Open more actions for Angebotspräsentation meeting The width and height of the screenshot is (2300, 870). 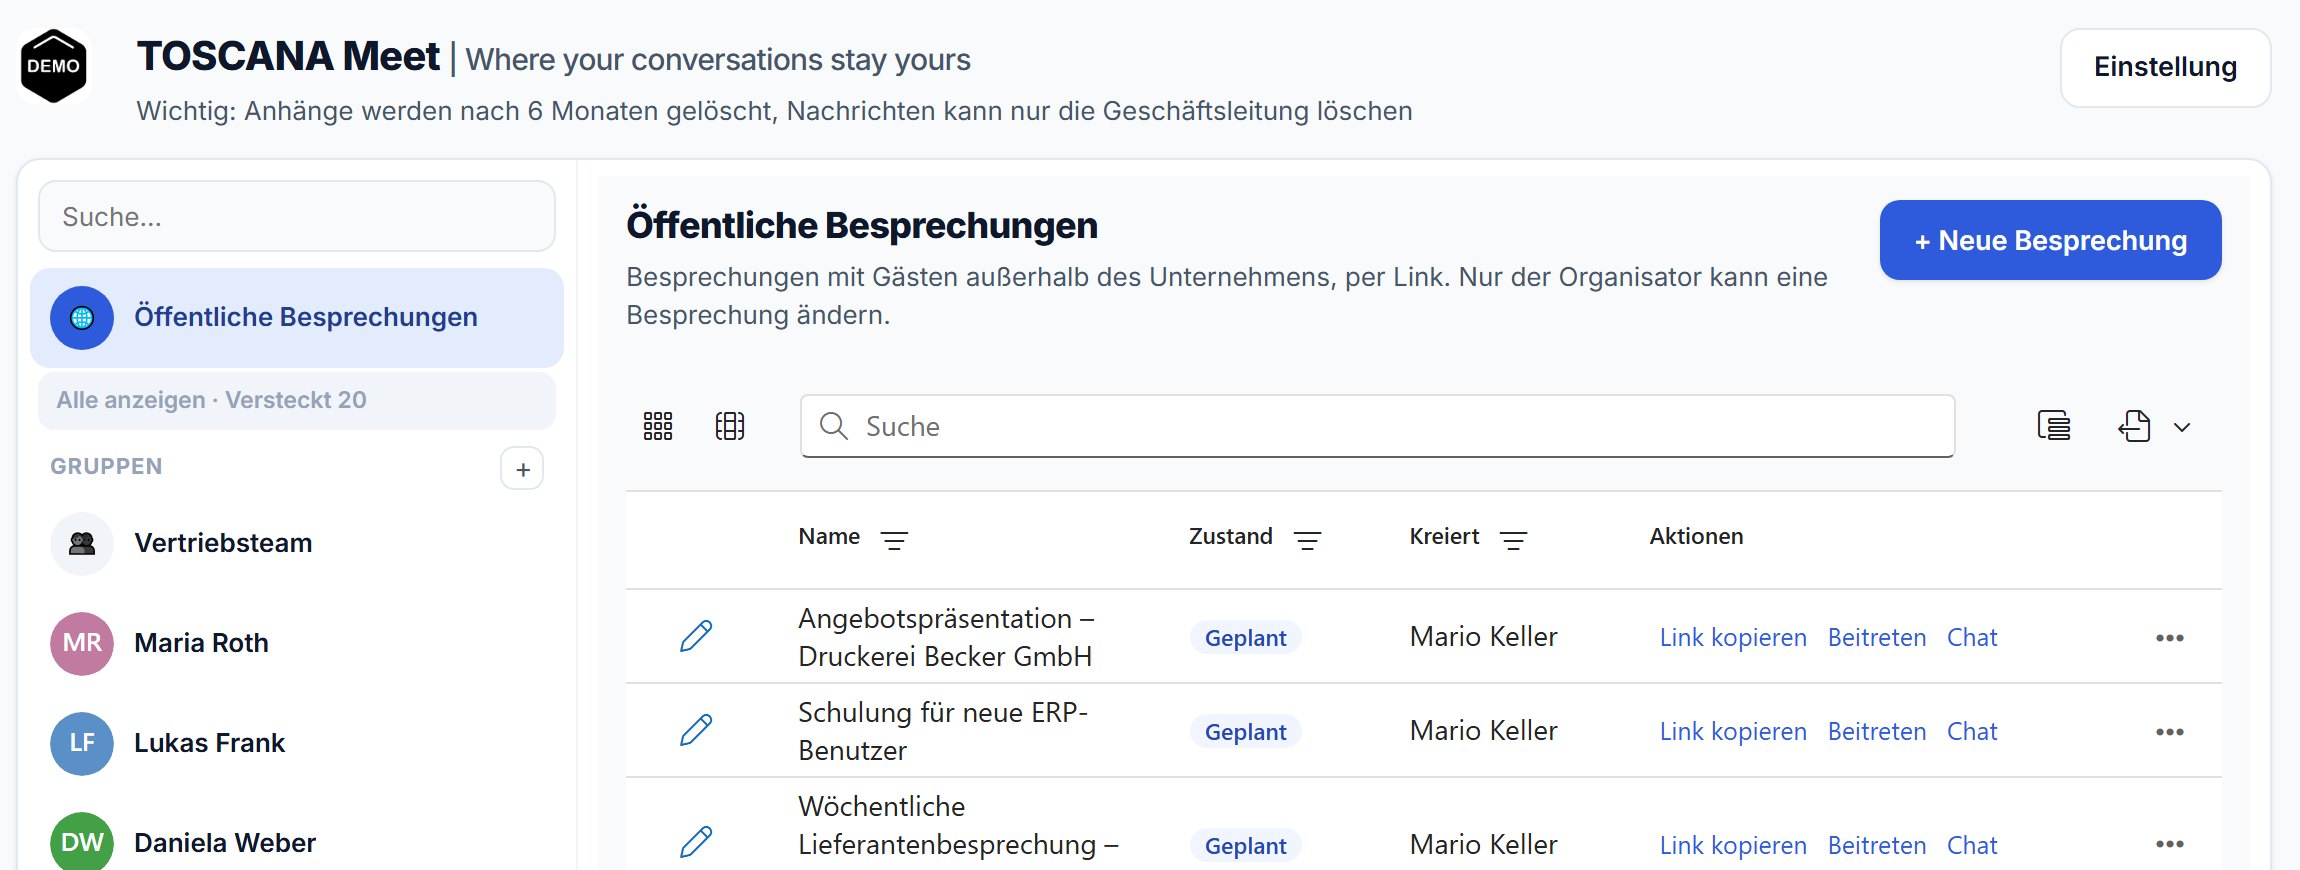click(x=2169, y=637)
